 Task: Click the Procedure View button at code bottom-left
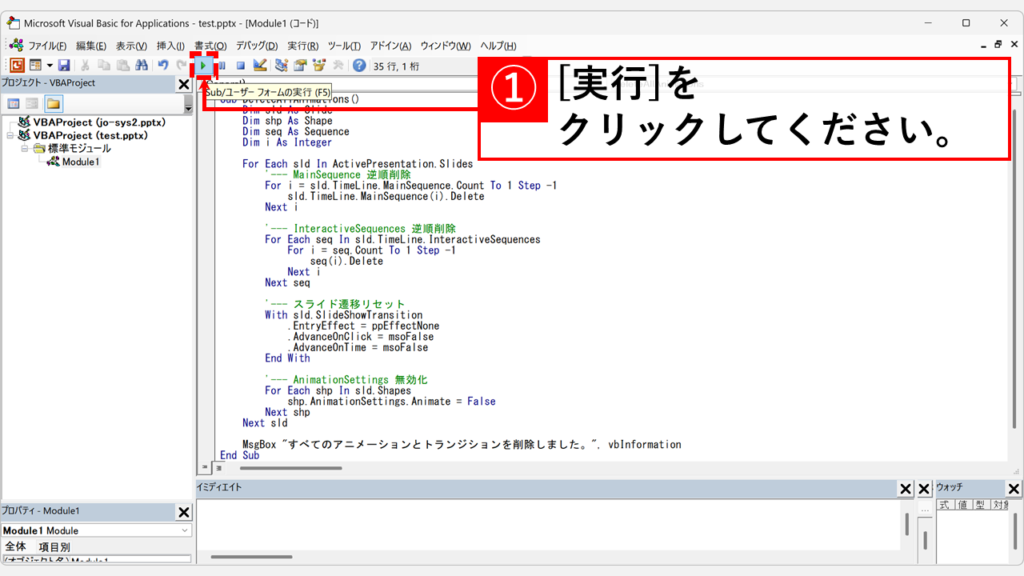point(204,468)
